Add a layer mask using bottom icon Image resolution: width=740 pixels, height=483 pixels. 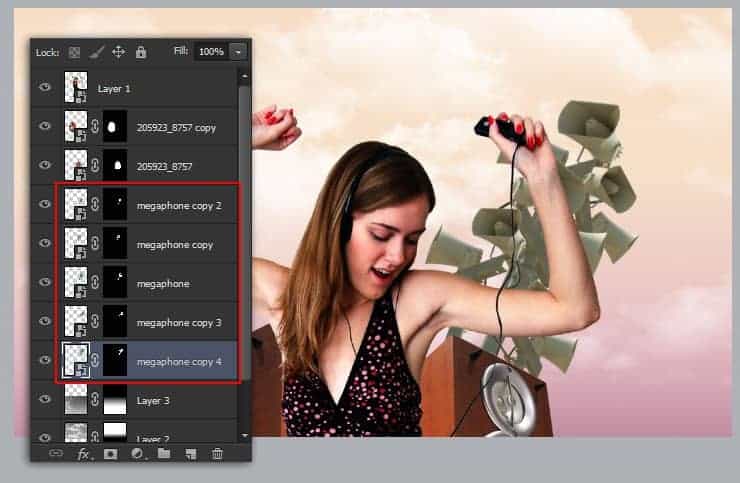pyautogui.click(x=110, y=453)
